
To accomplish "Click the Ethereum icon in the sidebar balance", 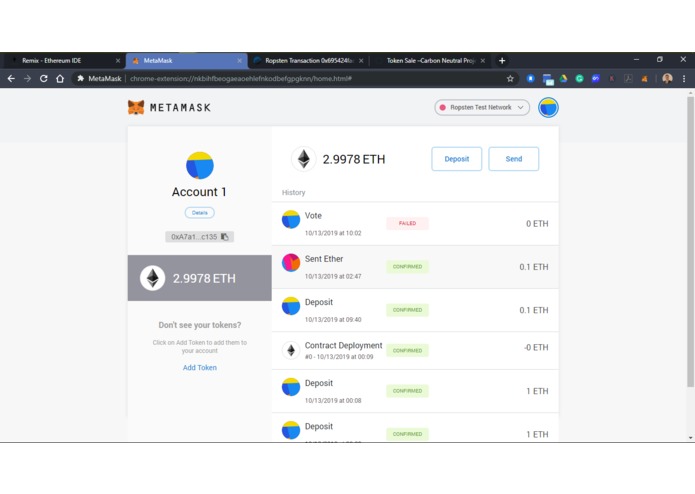I will 153,278.
